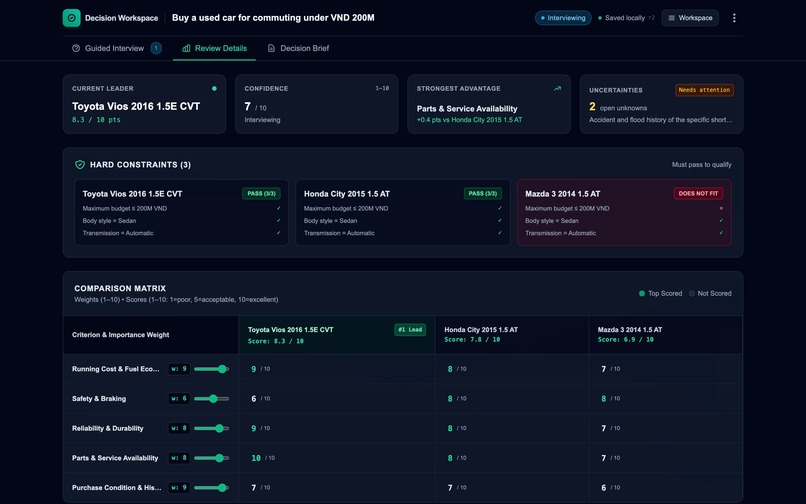Click Toyota Vios Parts & Service score 10
806x504 pixels.
click(x=256, y=458)
